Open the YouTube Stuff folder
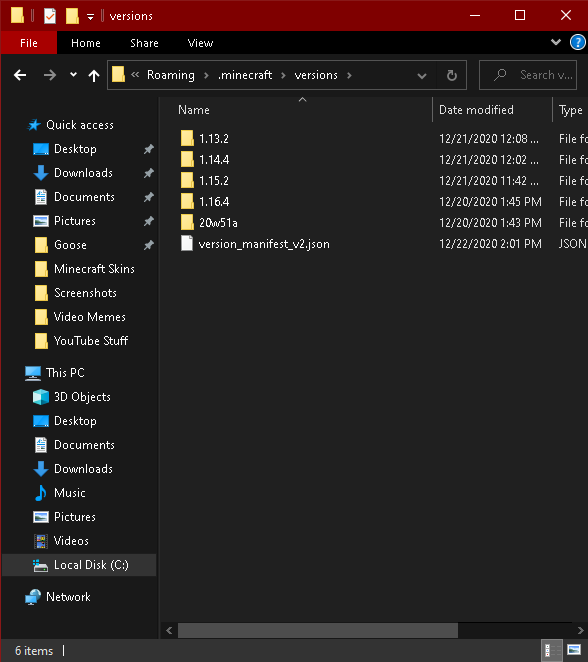This screenshot has height=662, width=588. click(x=91, y=341)
